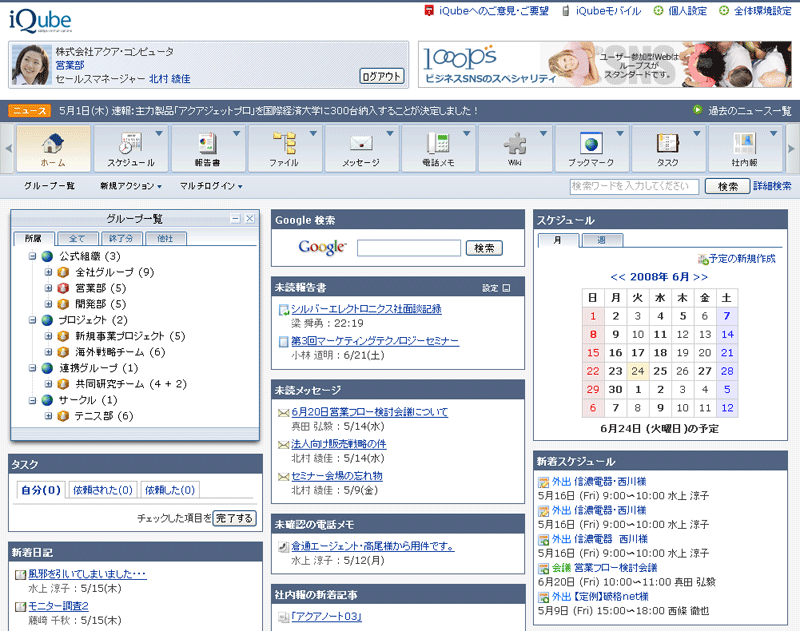Open the スケジュール dropdown arrow
The height and width of the screenshot is (631, 800).
coord(159,134)
